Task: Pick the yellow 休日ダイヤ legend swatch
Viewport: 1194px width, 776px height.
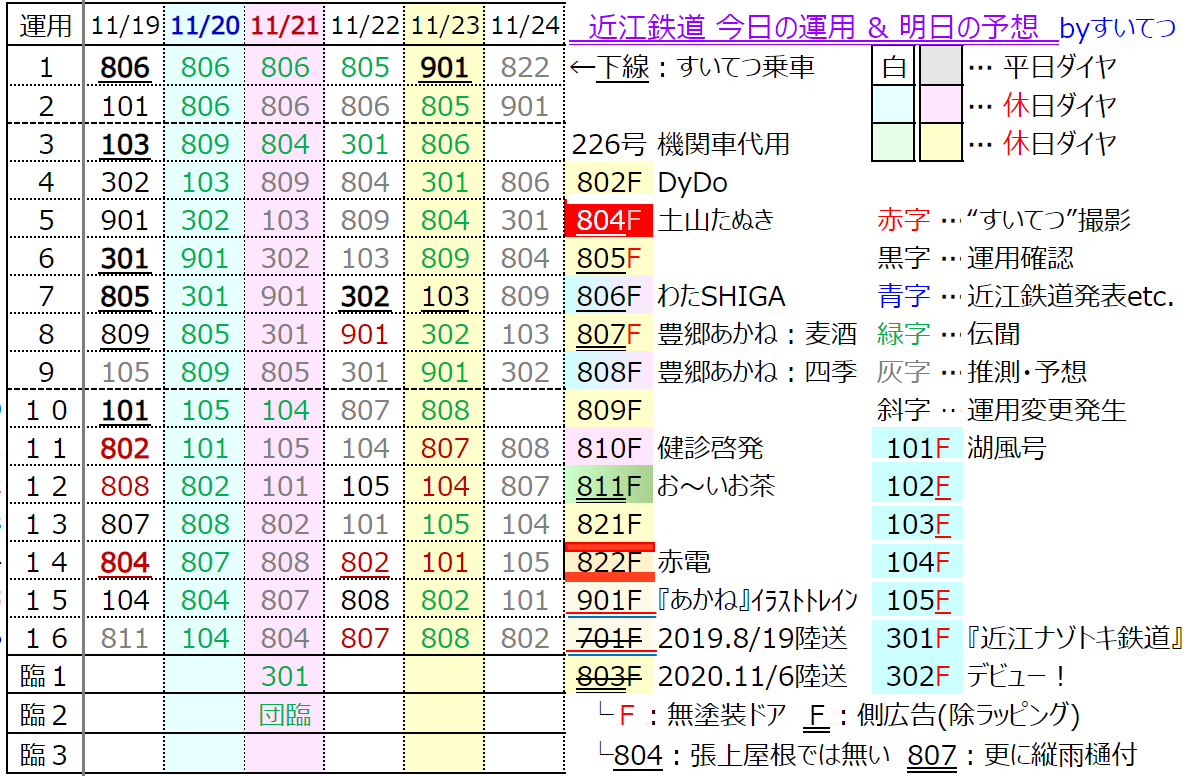Action: pos(941,142)
